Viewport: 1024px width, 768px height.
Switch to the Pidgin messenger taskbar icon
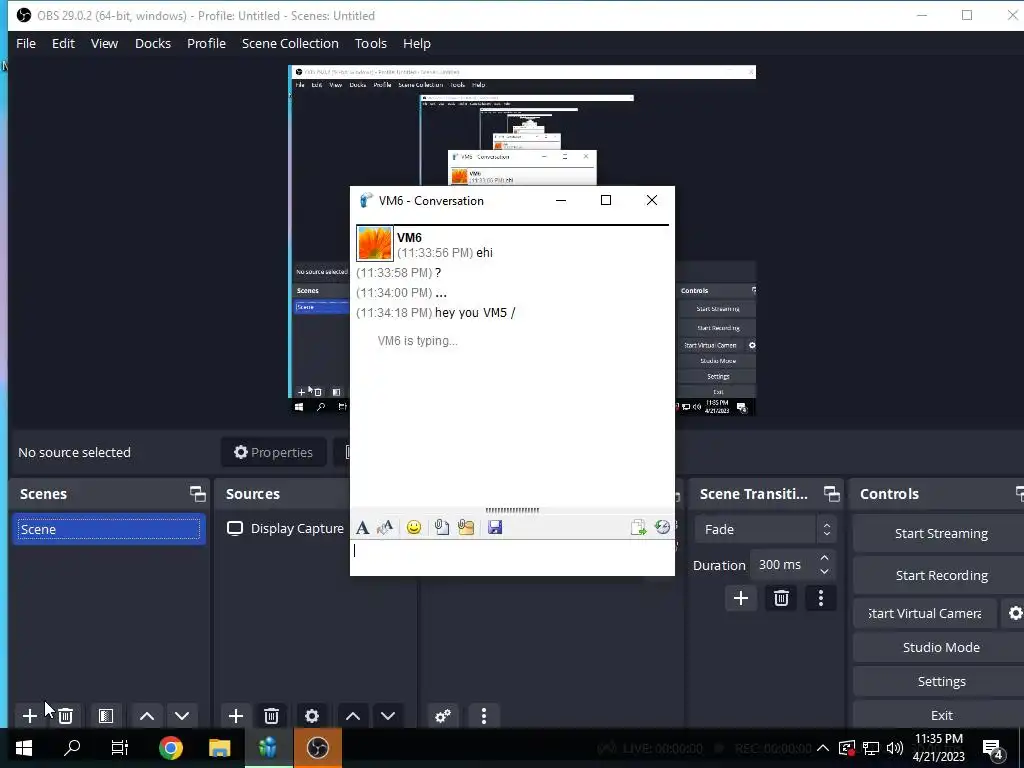268,748
